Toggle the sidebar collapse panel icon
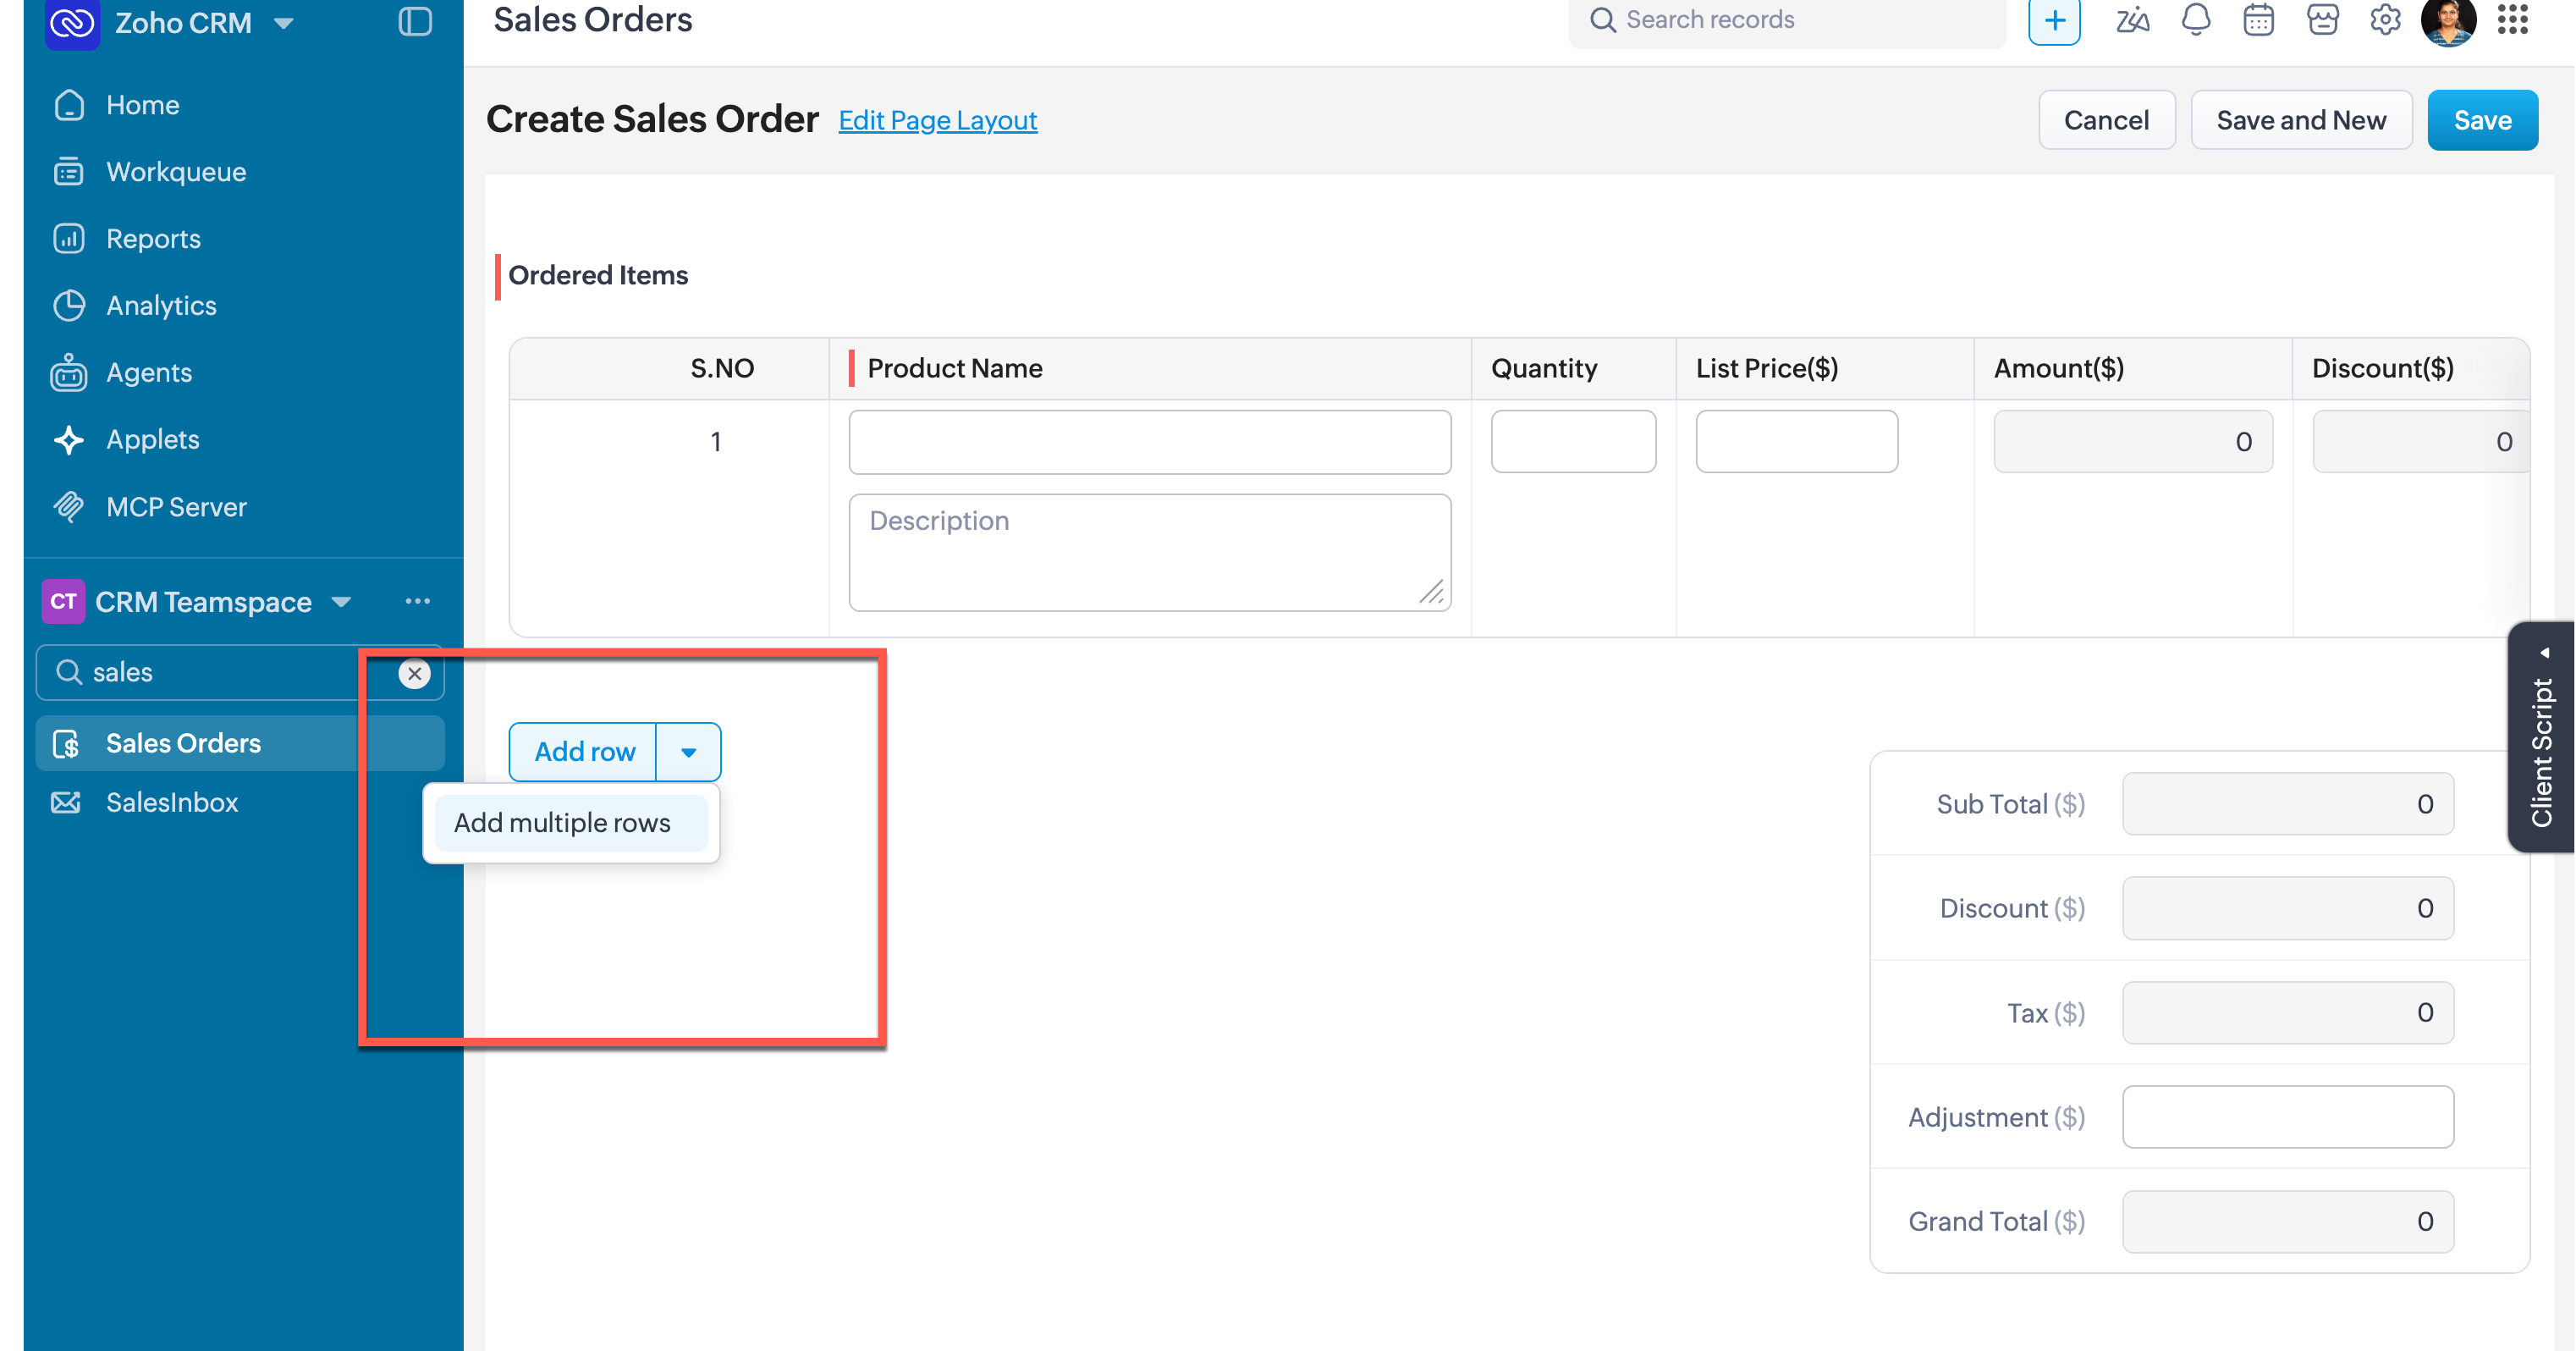Viewport: 2576px width, 1351px height. click(x=415, y=22)
